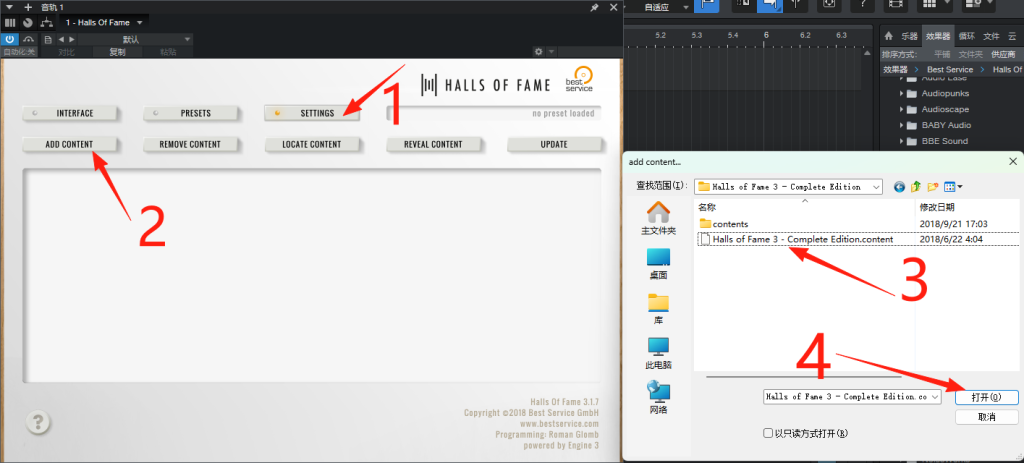Pin the Halls Of Fame plugin window

[x=594, y=7]
